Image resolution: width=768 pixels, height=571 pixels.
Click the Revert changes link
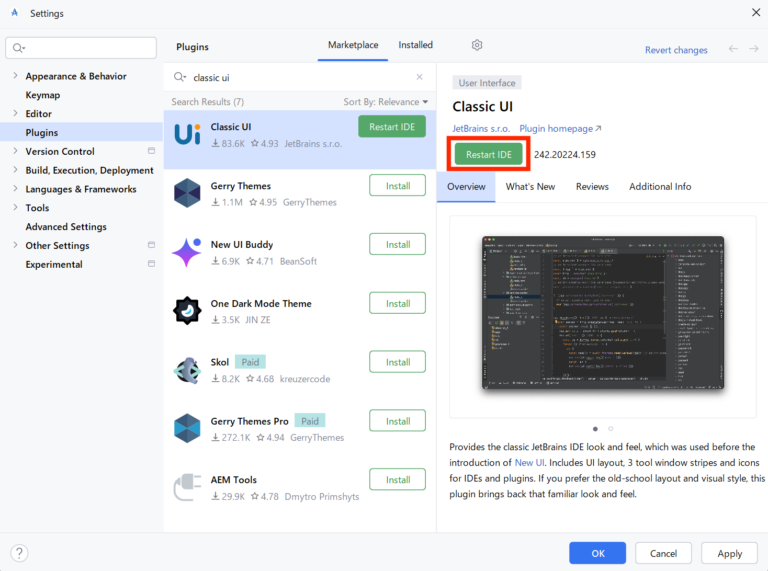[676, 50]
